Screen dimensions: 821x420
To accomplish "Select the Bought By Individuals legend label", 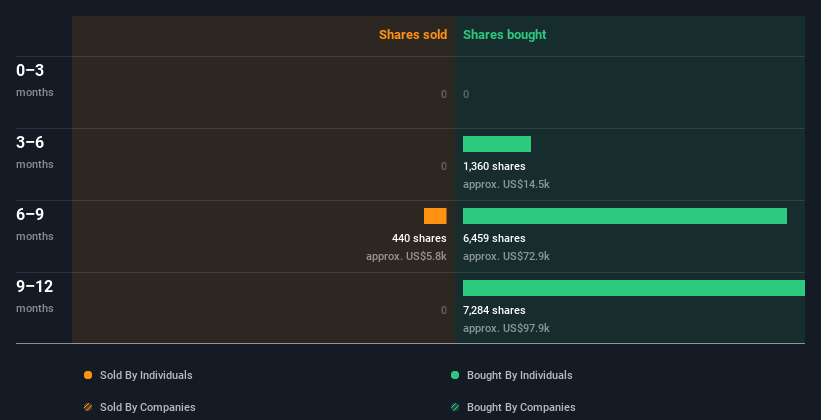I will coord(519,375).
